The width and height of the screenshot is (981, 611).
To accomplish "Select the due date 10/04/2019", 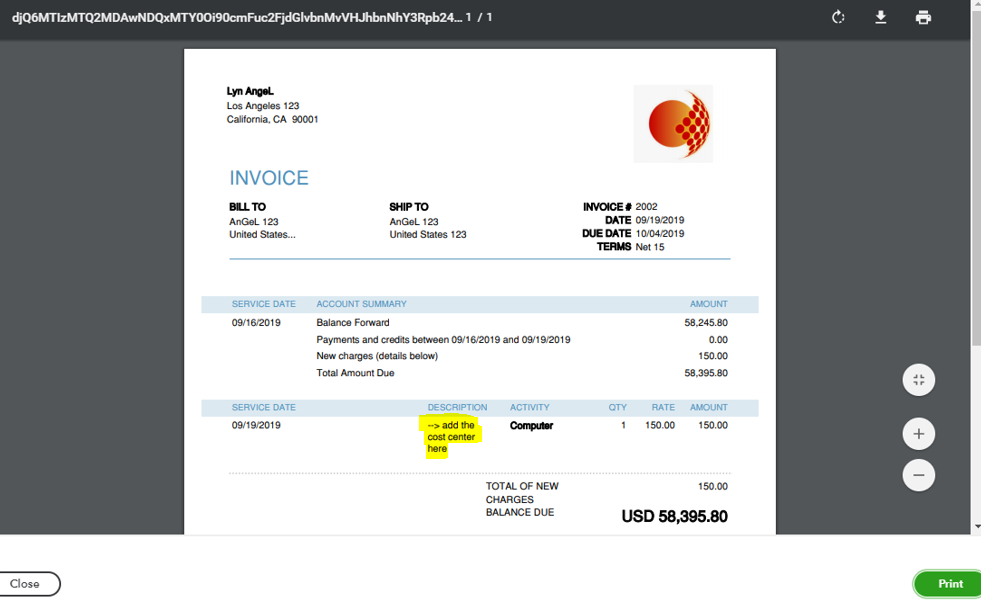I will 660,233.
